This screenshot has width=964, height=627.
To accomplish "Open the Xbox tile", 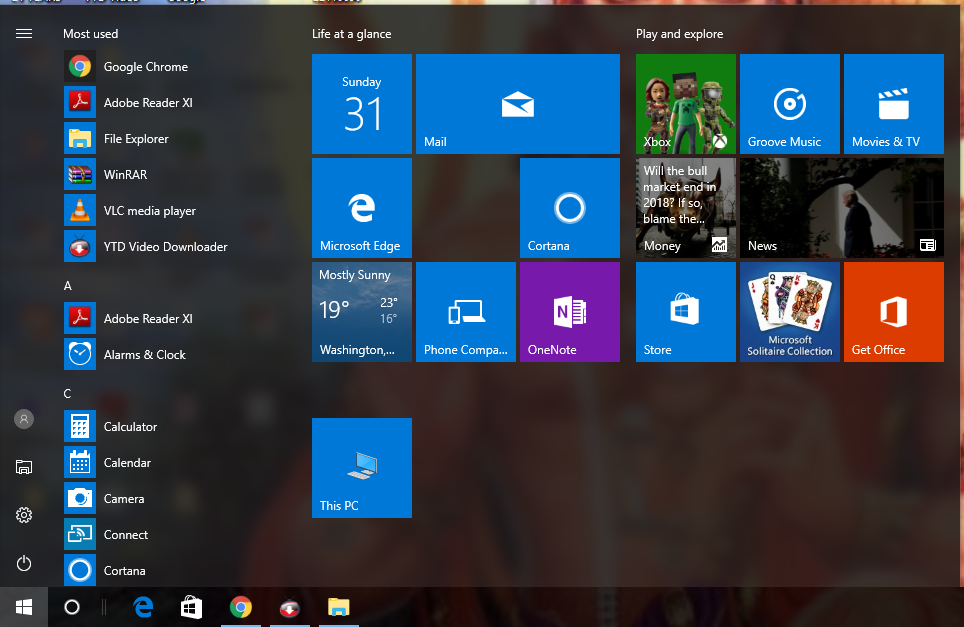I will [x=685, y=104].
